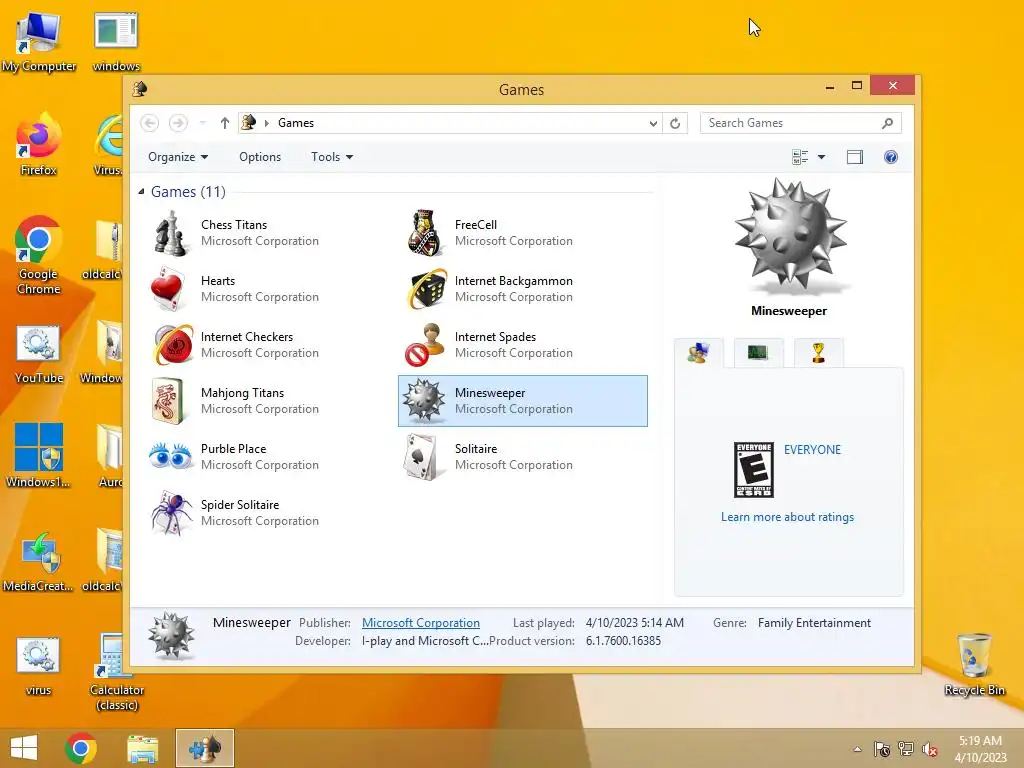Viewport: 1024px width, 768px height.
Task: Select the My Computer desktop icon
Action: [39, 41]
